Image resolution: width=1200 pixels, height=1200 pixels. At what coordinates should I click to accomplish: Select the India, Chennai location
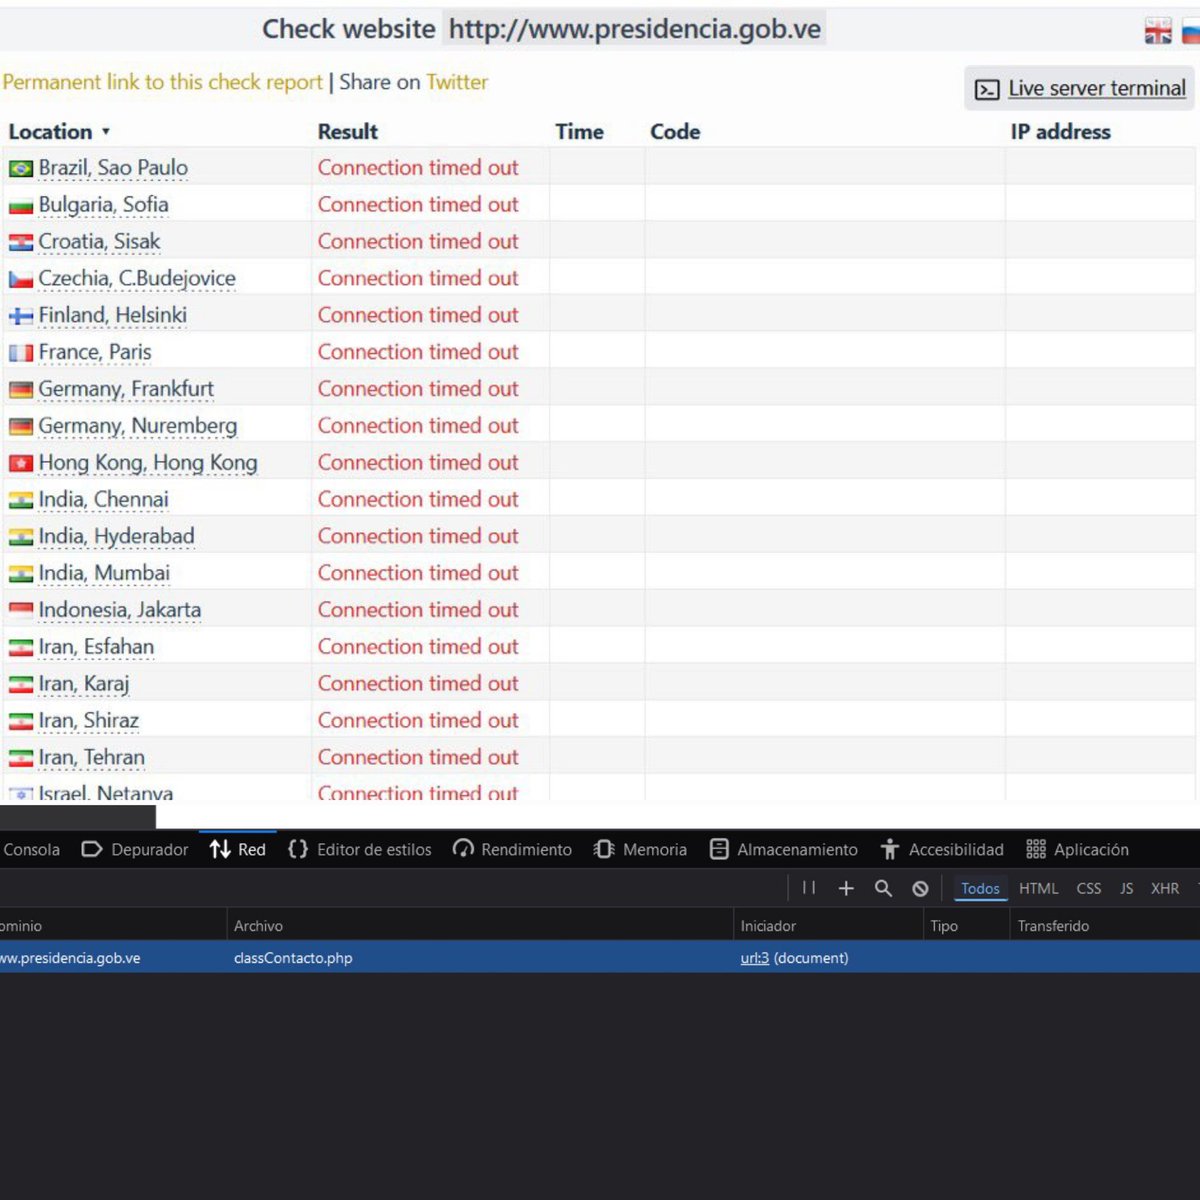tap(103, 499)
